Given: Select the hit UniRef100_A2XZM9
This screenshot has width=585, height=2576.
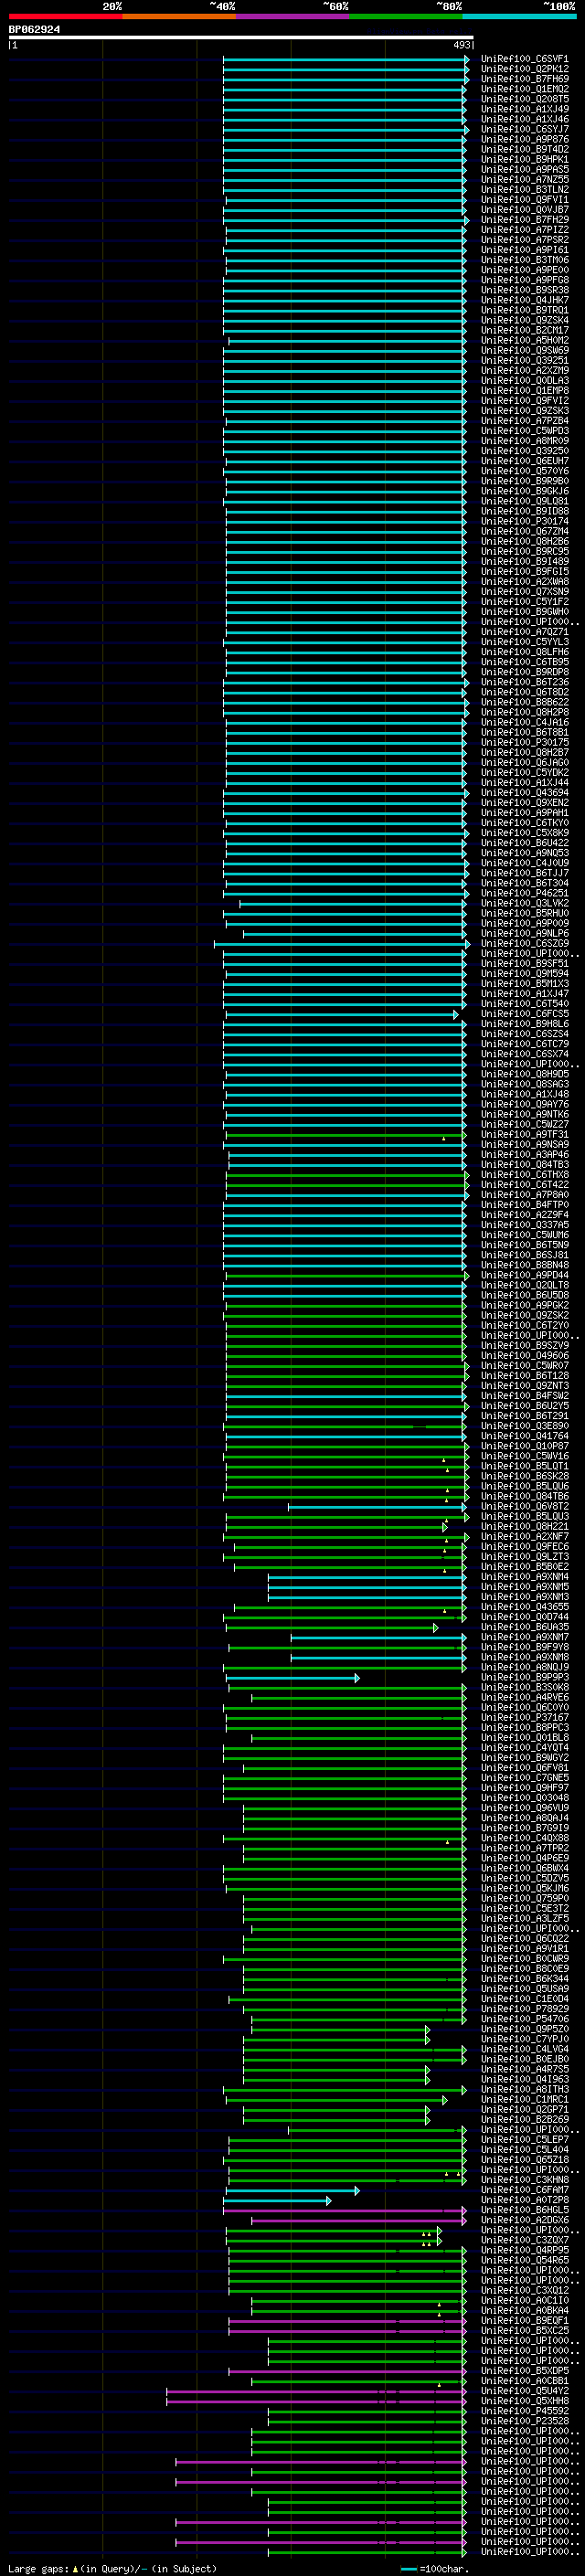Looking at the screenshot, I should (x=525, y=370).
